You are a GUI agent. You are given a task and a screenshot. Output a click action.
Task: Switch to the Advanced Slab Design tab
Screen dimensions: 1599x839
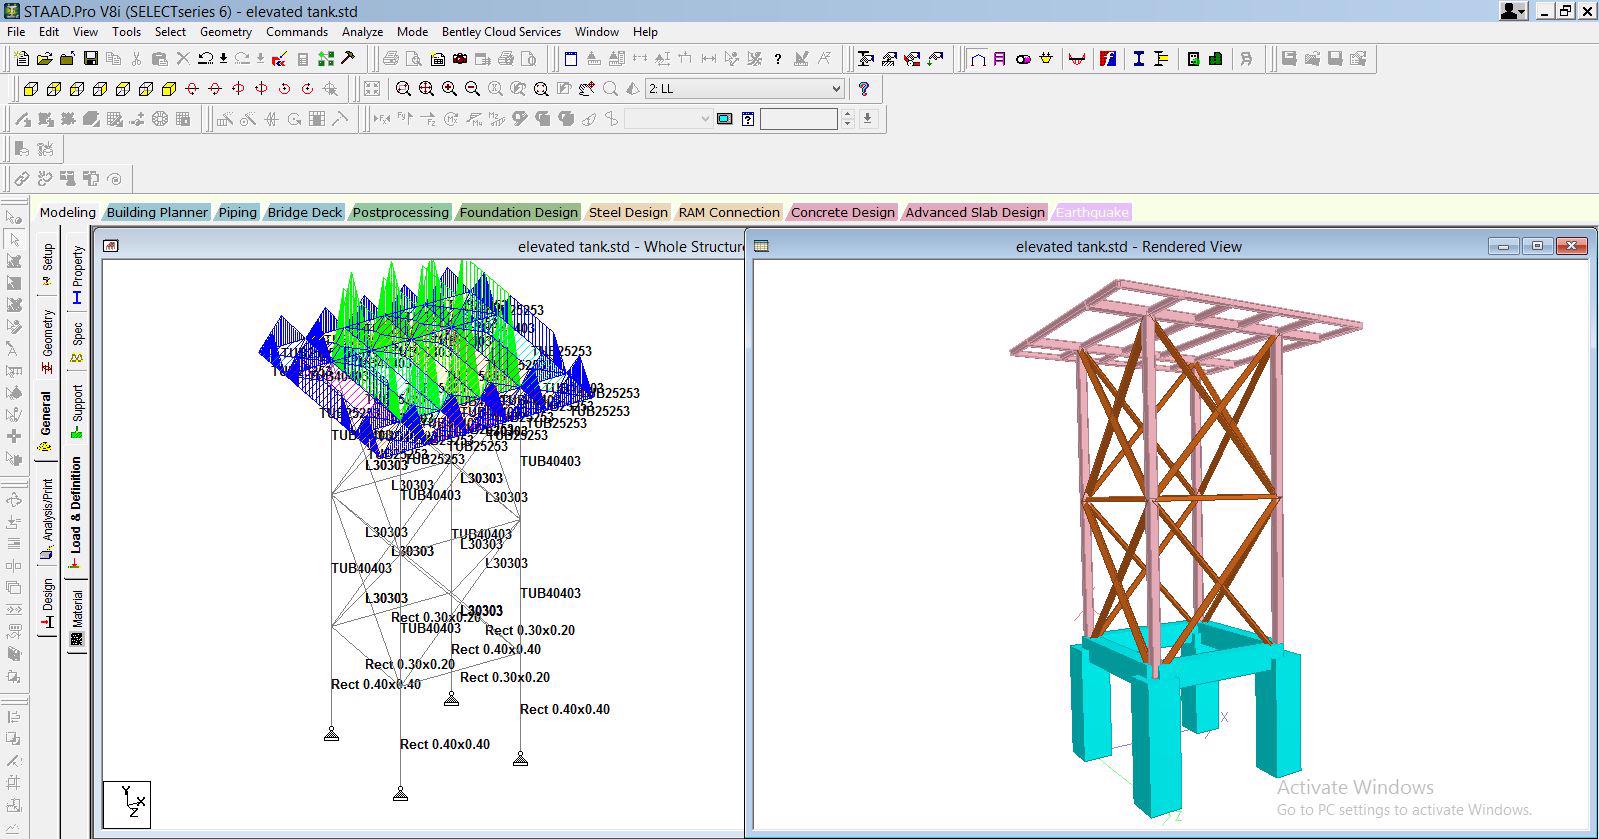click(975, 212)
